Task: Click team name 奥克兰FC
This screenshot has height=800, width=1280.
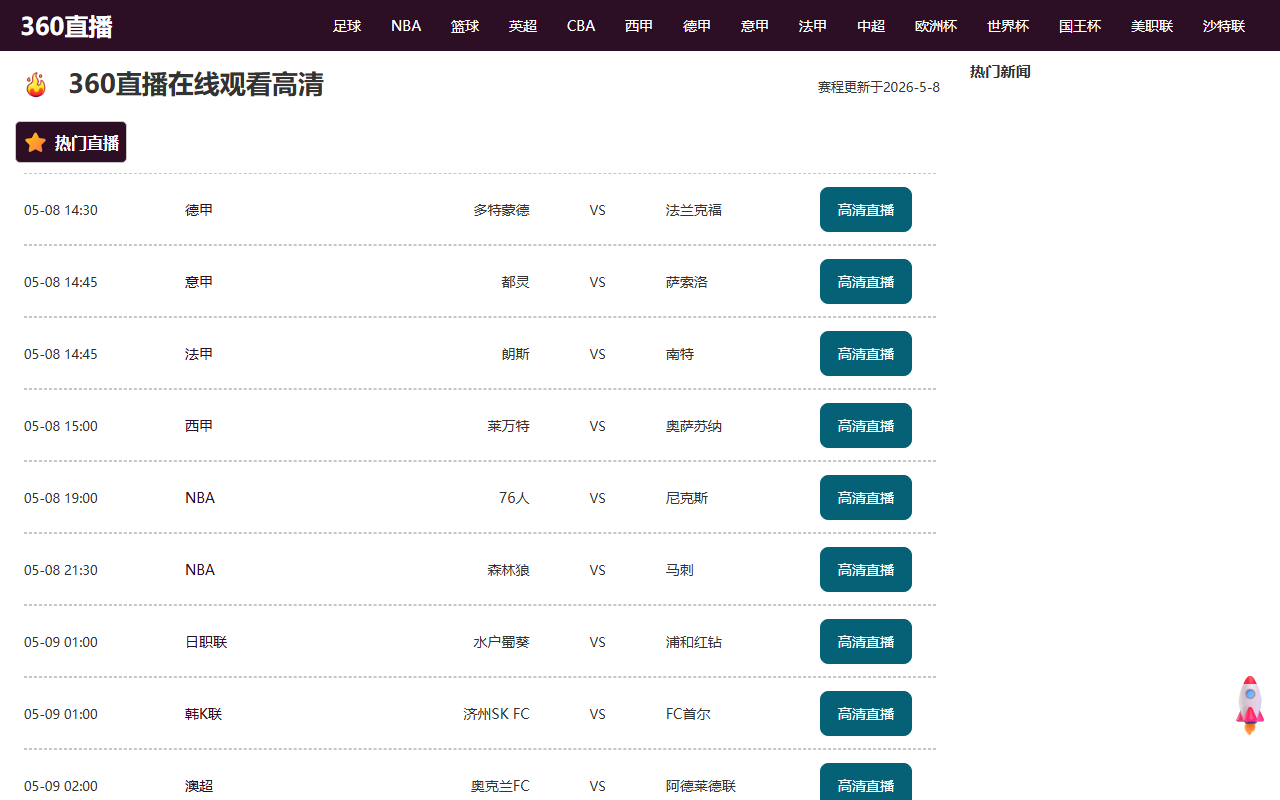Action: [501, 786]
